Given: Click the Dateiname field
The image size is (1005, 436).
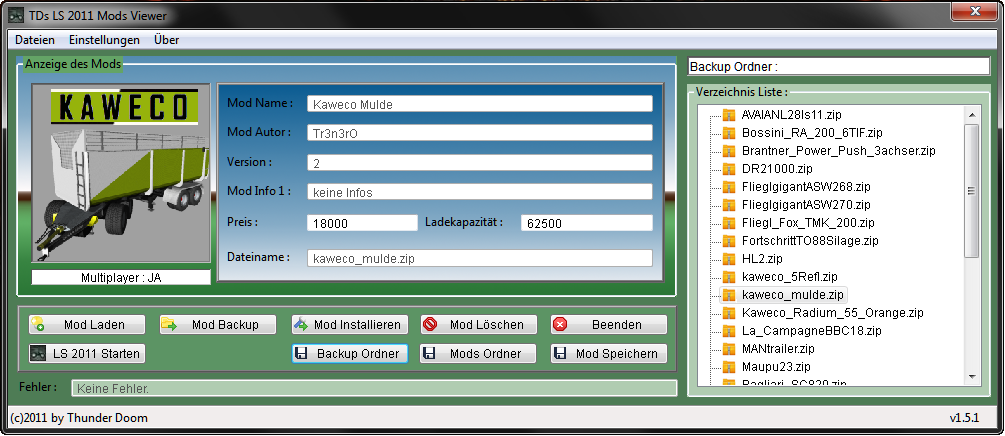Looking at the screenshot, I should coord(479,258).
